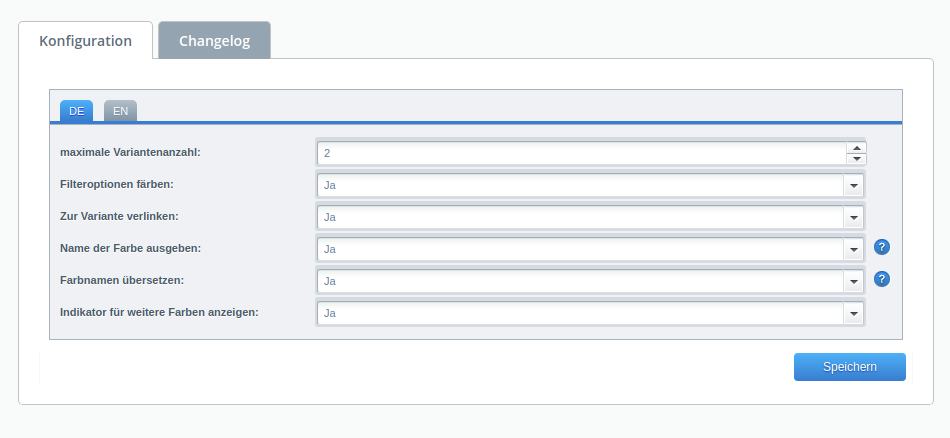The width and height of the screenshot is (950, 438).
Task: Expand the Zur Variante verlinken dropdown arrow
Action: pyautogui.click(x=854, y=217)
